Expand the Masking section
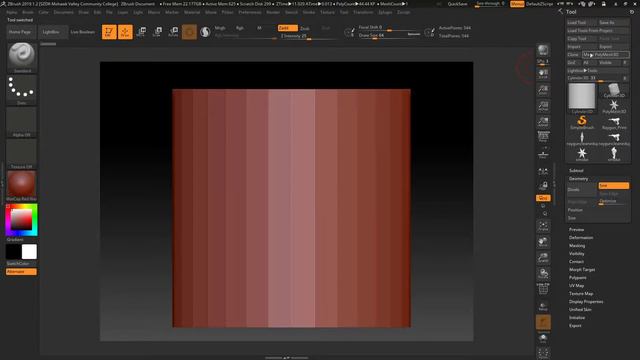 [577, 246]
